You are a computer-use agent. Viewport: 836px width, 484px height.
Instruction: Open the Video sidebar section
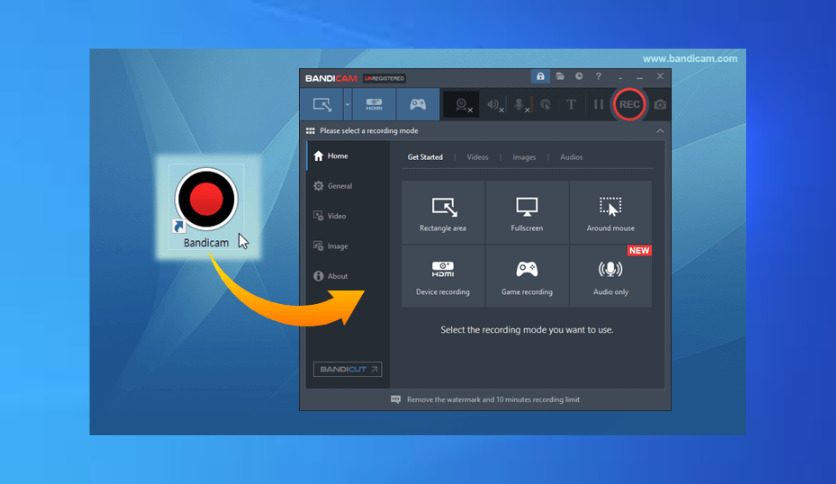(348, 216)
